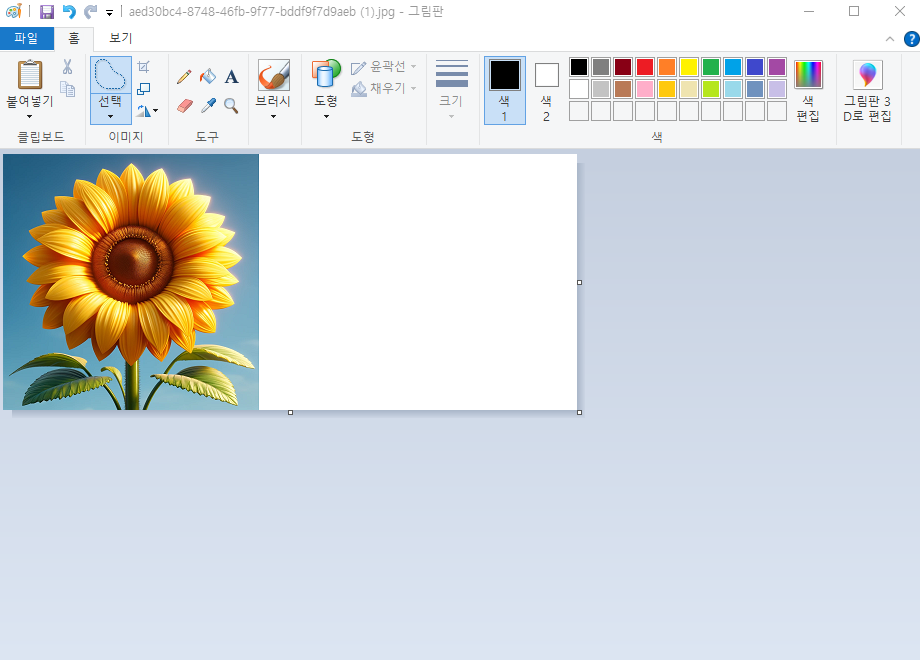
Task: Select the Text tool
Action: 232,76
